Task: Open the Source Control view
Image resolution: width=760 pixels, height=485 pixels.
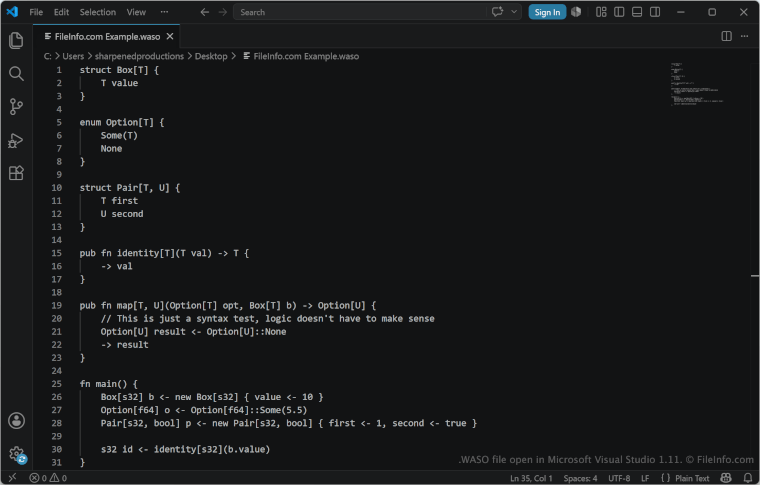Action: coord(16,107)
